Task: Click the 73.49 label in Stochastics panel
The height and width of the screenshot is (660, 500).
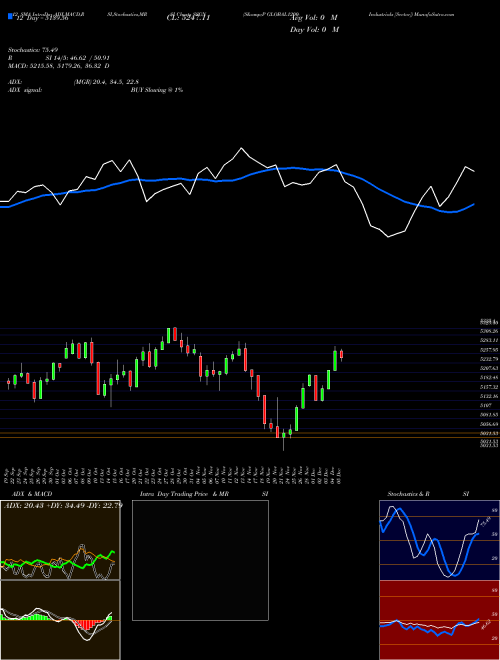Action: tap(485, 522)
